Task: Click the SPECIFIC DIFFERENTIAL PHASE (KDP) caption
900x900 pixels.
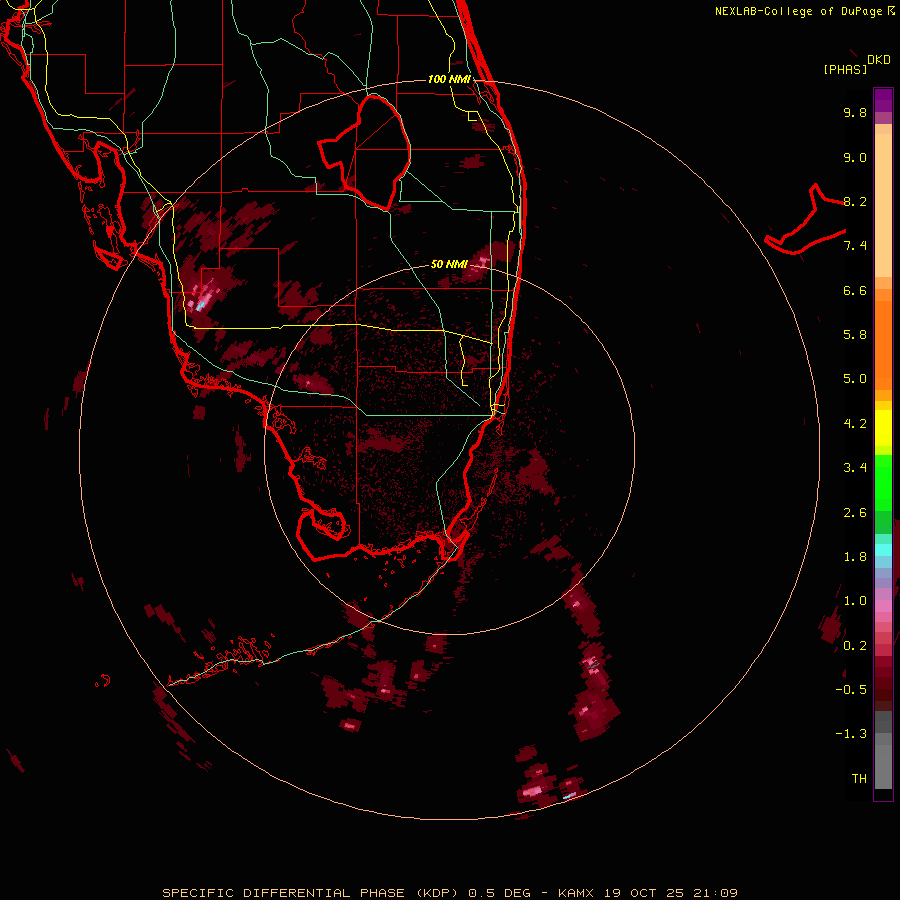Action: click(x=310, y=893)
